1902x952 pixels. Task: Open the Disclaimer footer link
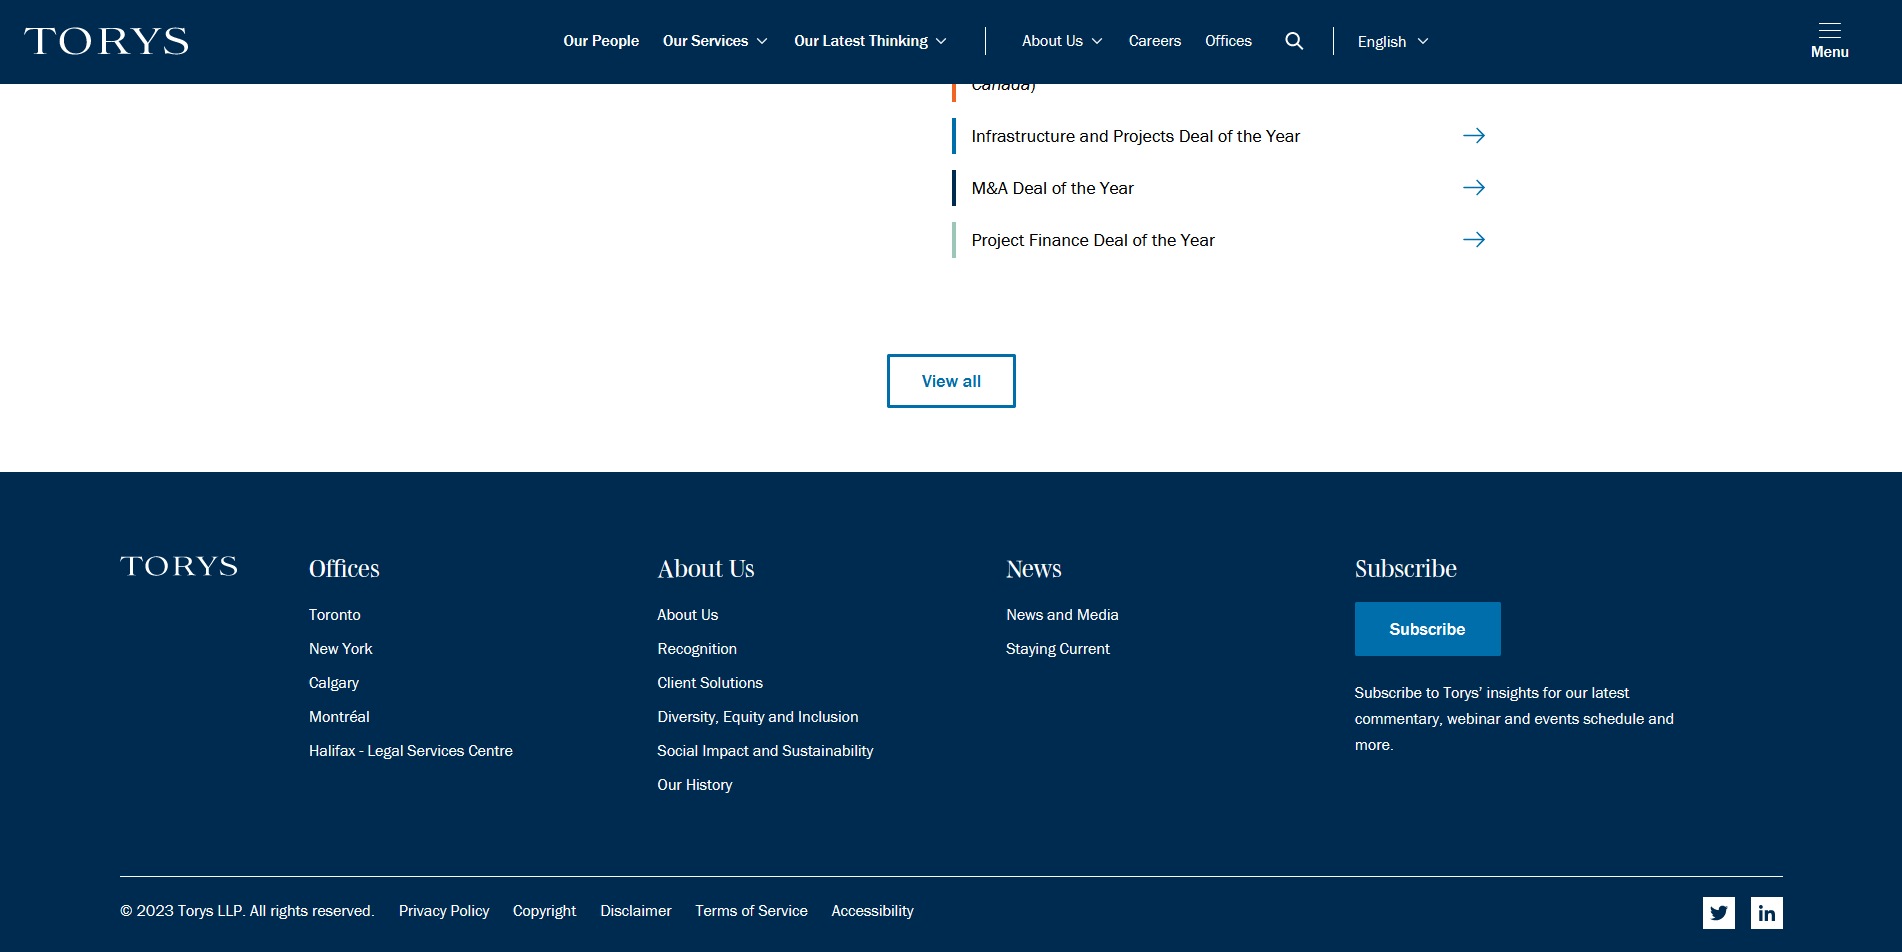pyautogui.click(x=636, y=911)
